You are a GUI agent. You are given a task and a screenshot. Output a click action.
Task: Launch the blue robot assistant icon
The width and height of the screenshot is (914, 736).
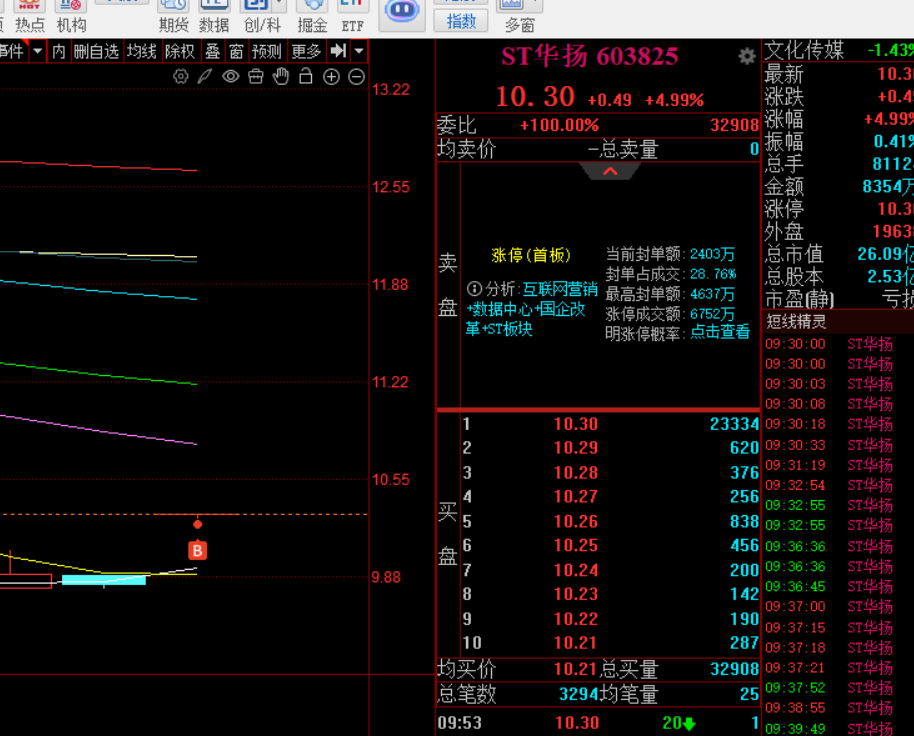402,12
